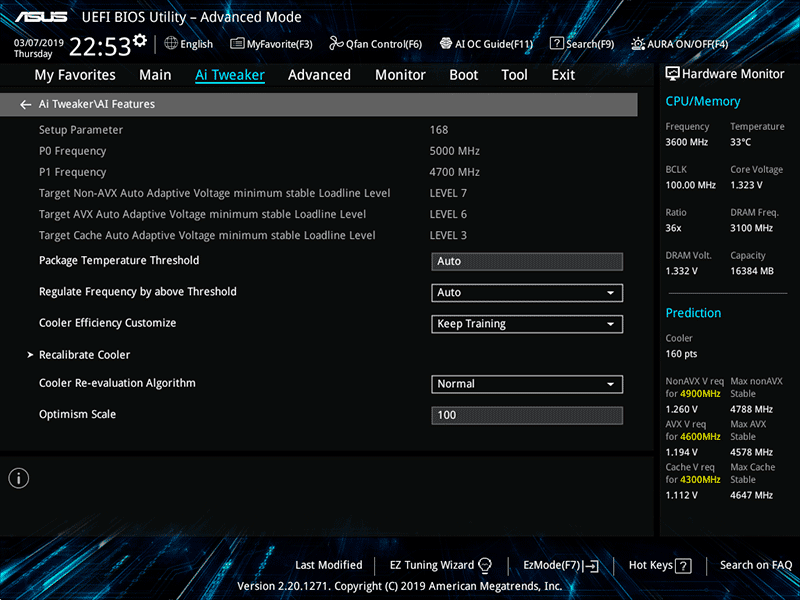Click the gear icon beside the clock
Viewport: 800px width, 600px height.
tap(140, 40)
